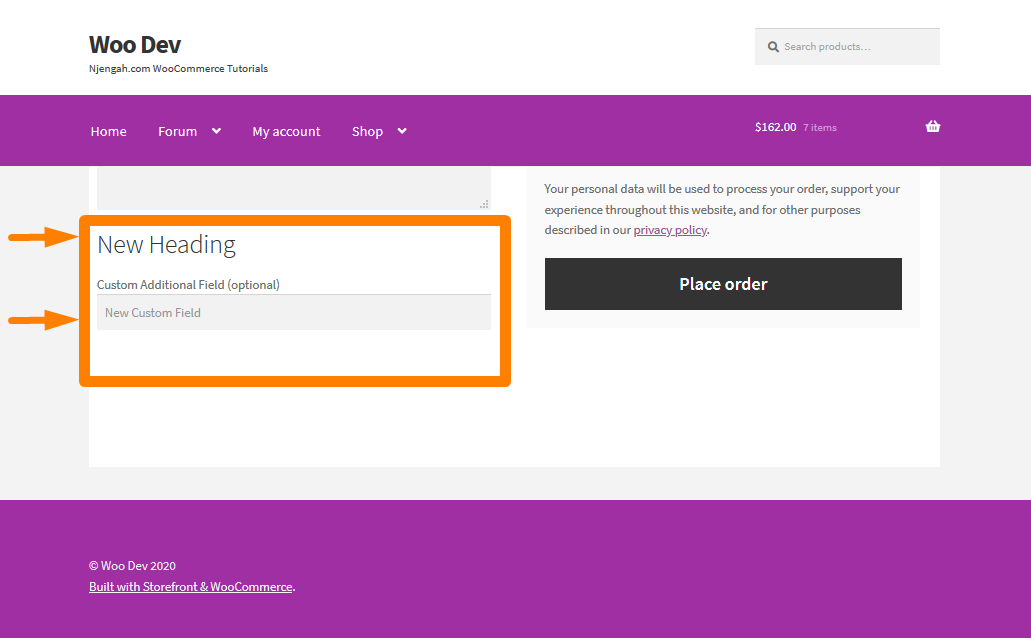The width and height of the screenshot is (1031, 638).
Task: Click the Woo Dev site title
Action: (135, 45)
